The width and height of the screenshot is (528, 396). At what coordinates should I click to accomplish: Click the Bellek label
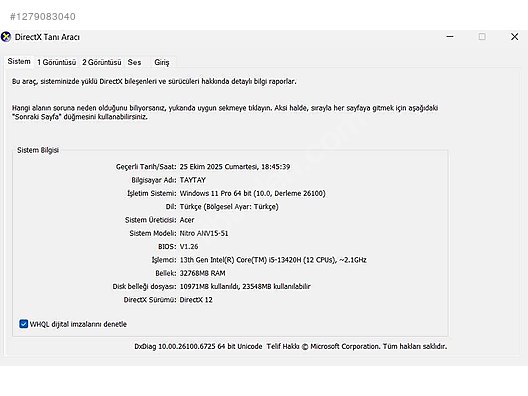[166, 273]
